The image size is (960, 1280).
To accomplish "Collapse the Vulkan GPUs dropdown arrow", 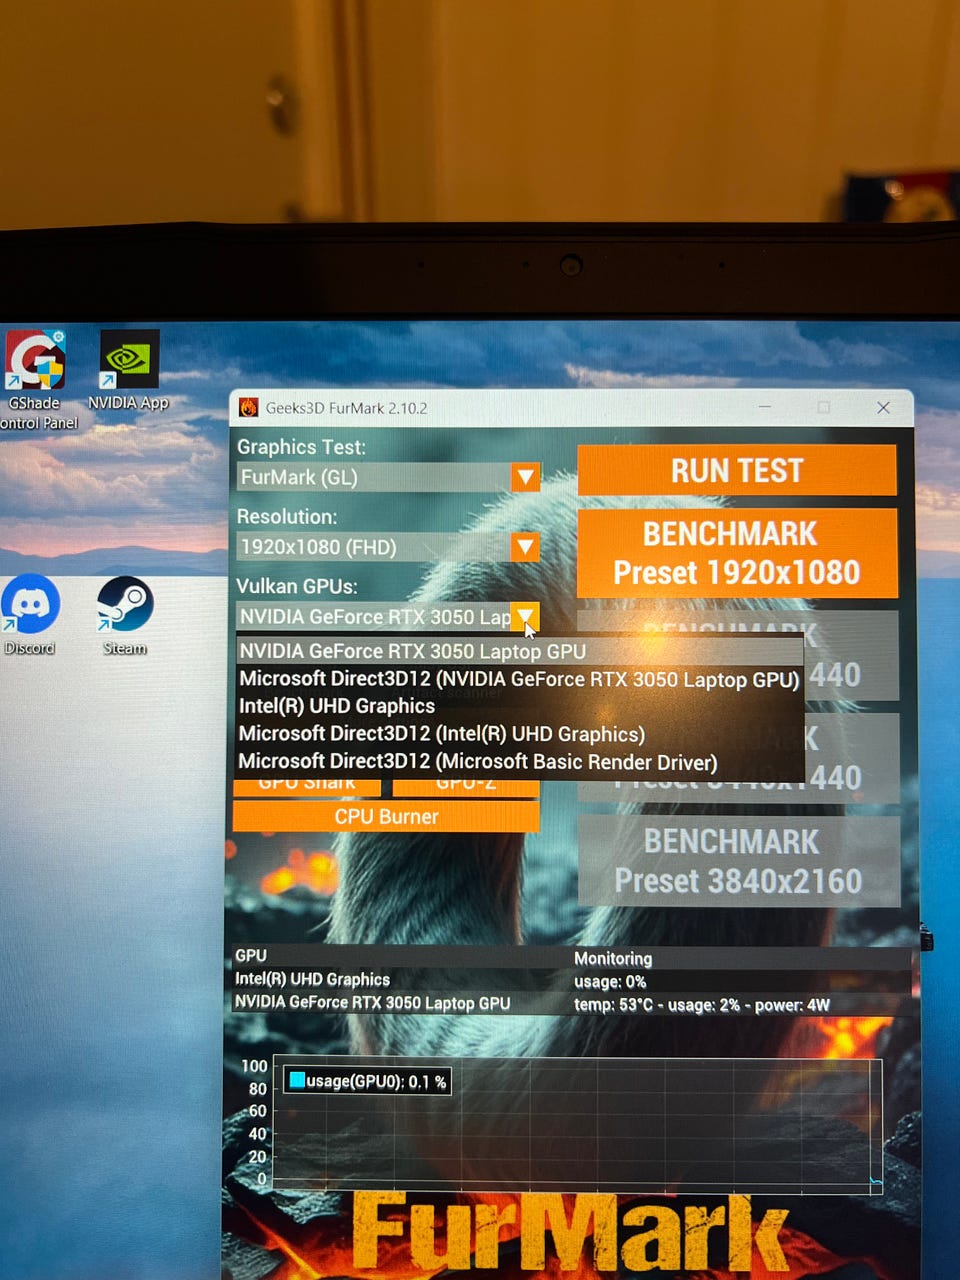I will pos(526,616).
